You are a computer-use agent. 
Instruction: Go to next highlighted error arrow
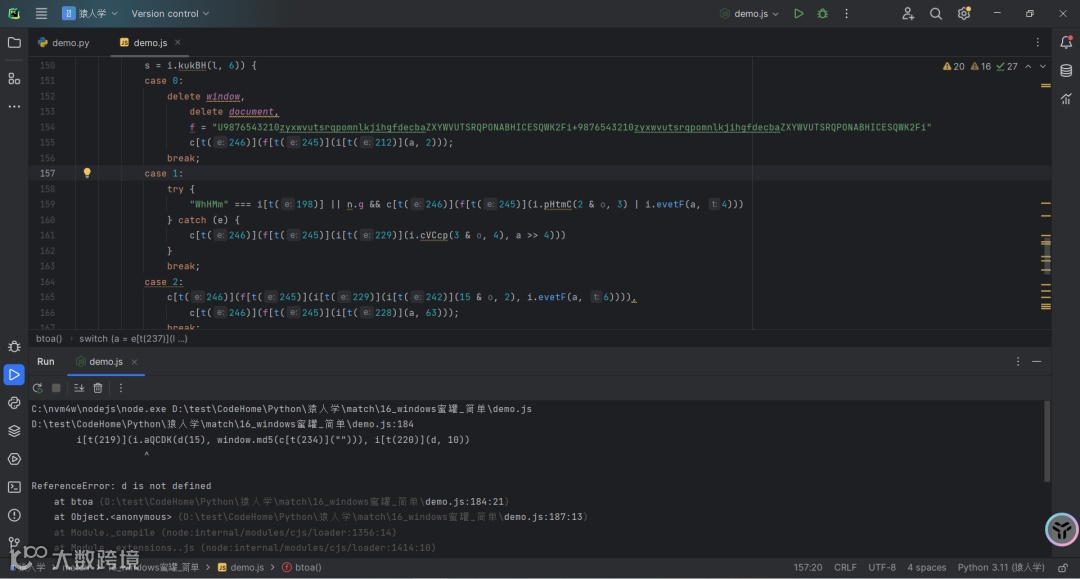coord(1042,66)
